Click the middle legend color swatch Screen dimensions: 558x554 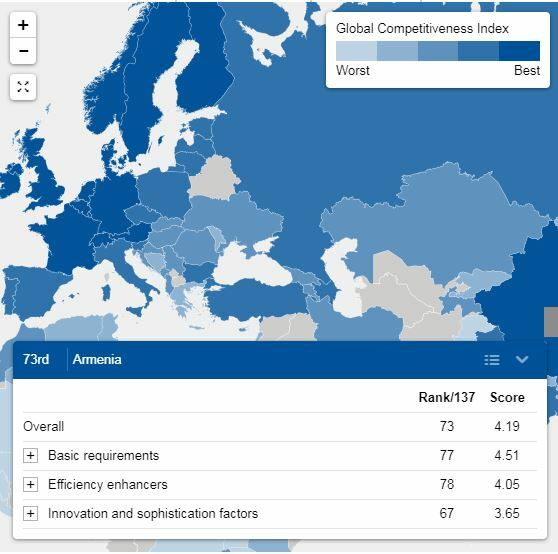[x=438, y=51]
